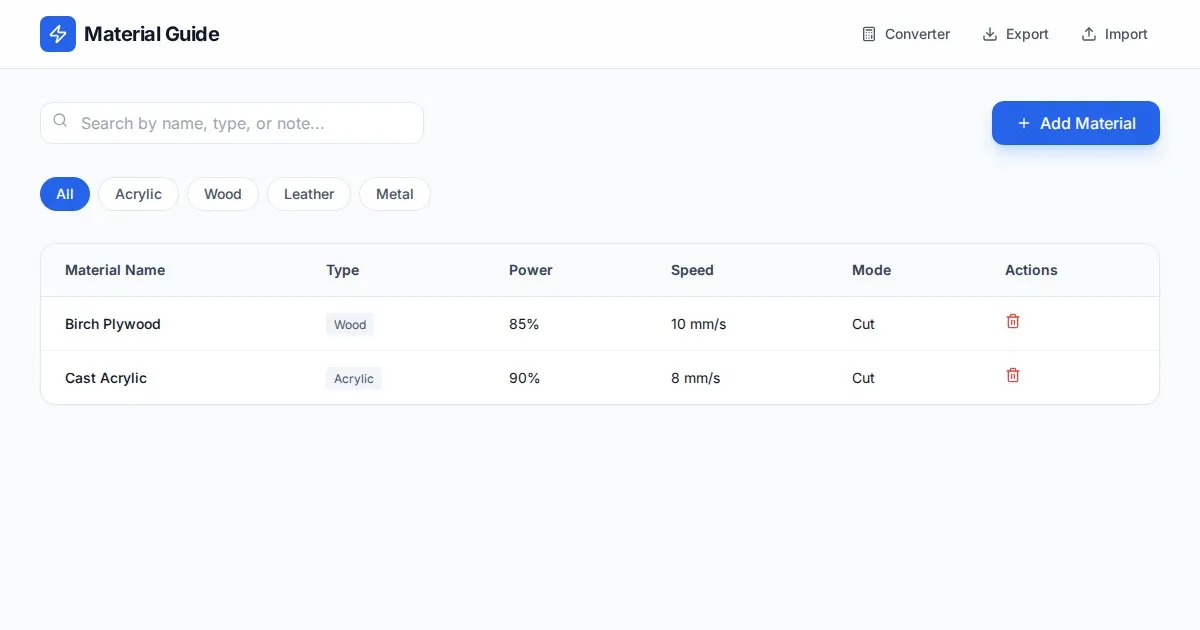Select the Birch Plywood name cell

click(113, 324)
